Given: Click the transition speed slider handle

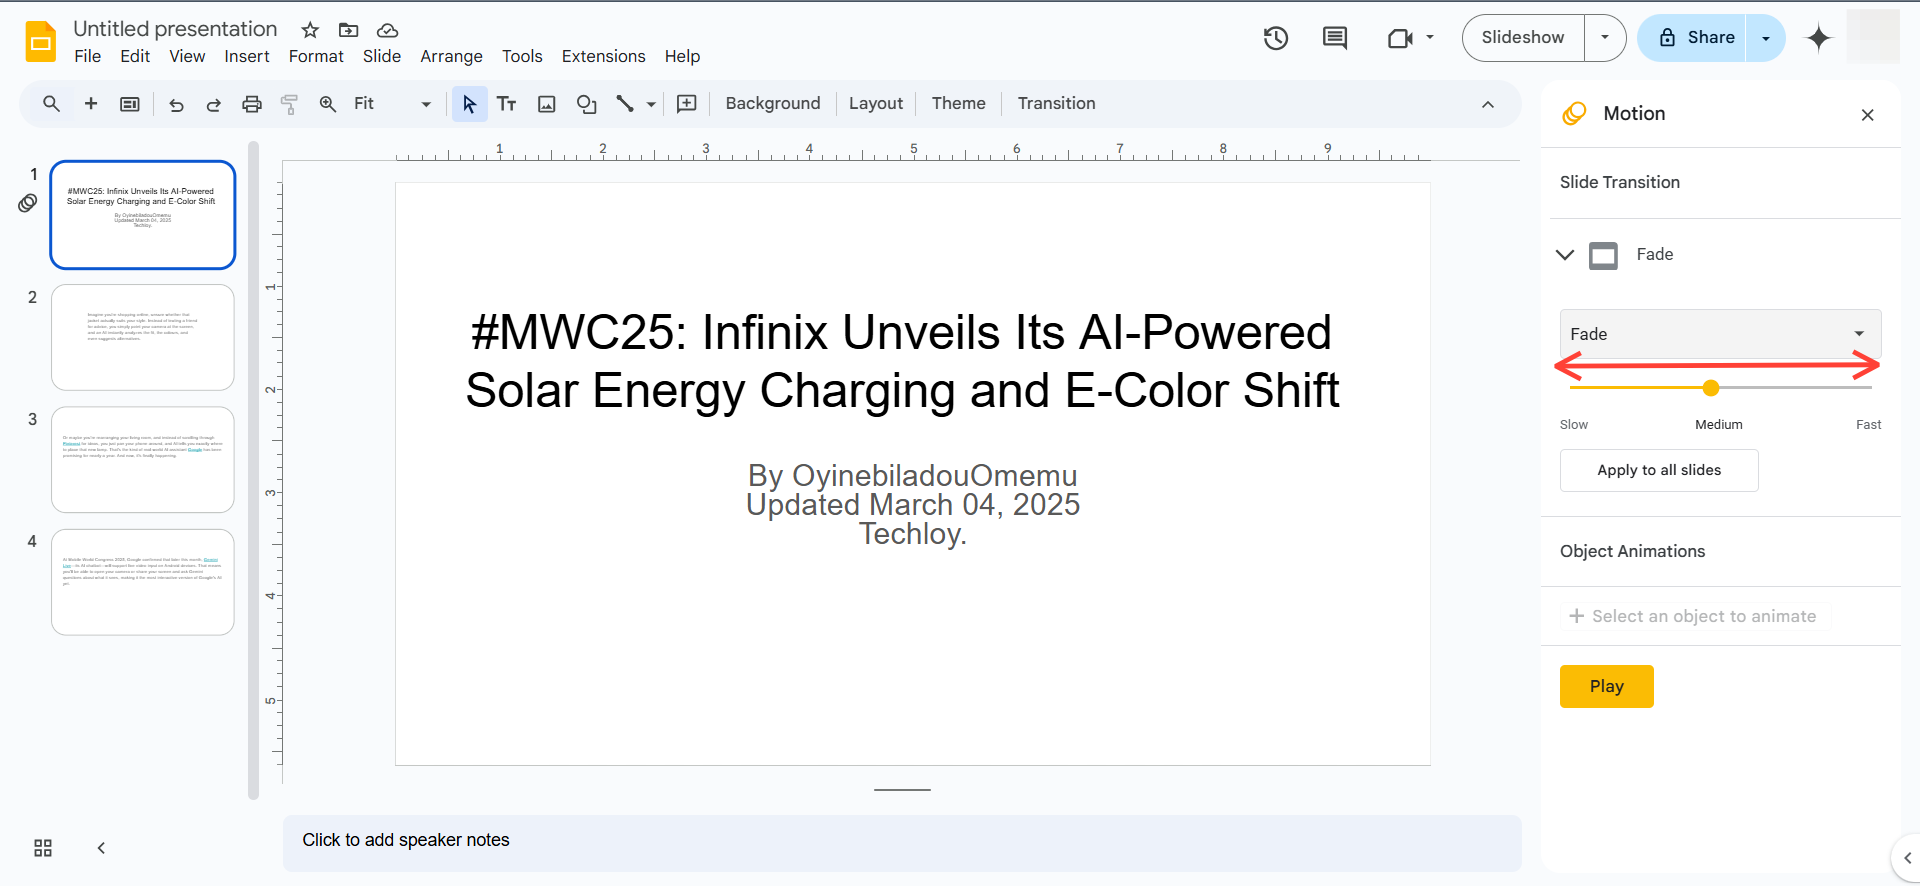Looking at the screenshot, I should [x=1711, y=388].
